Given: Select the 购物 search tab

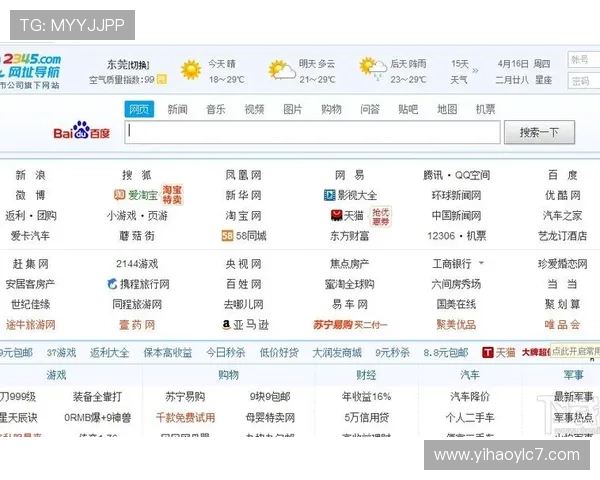Looking at the screenshot, I should click(x=331, y=109).
